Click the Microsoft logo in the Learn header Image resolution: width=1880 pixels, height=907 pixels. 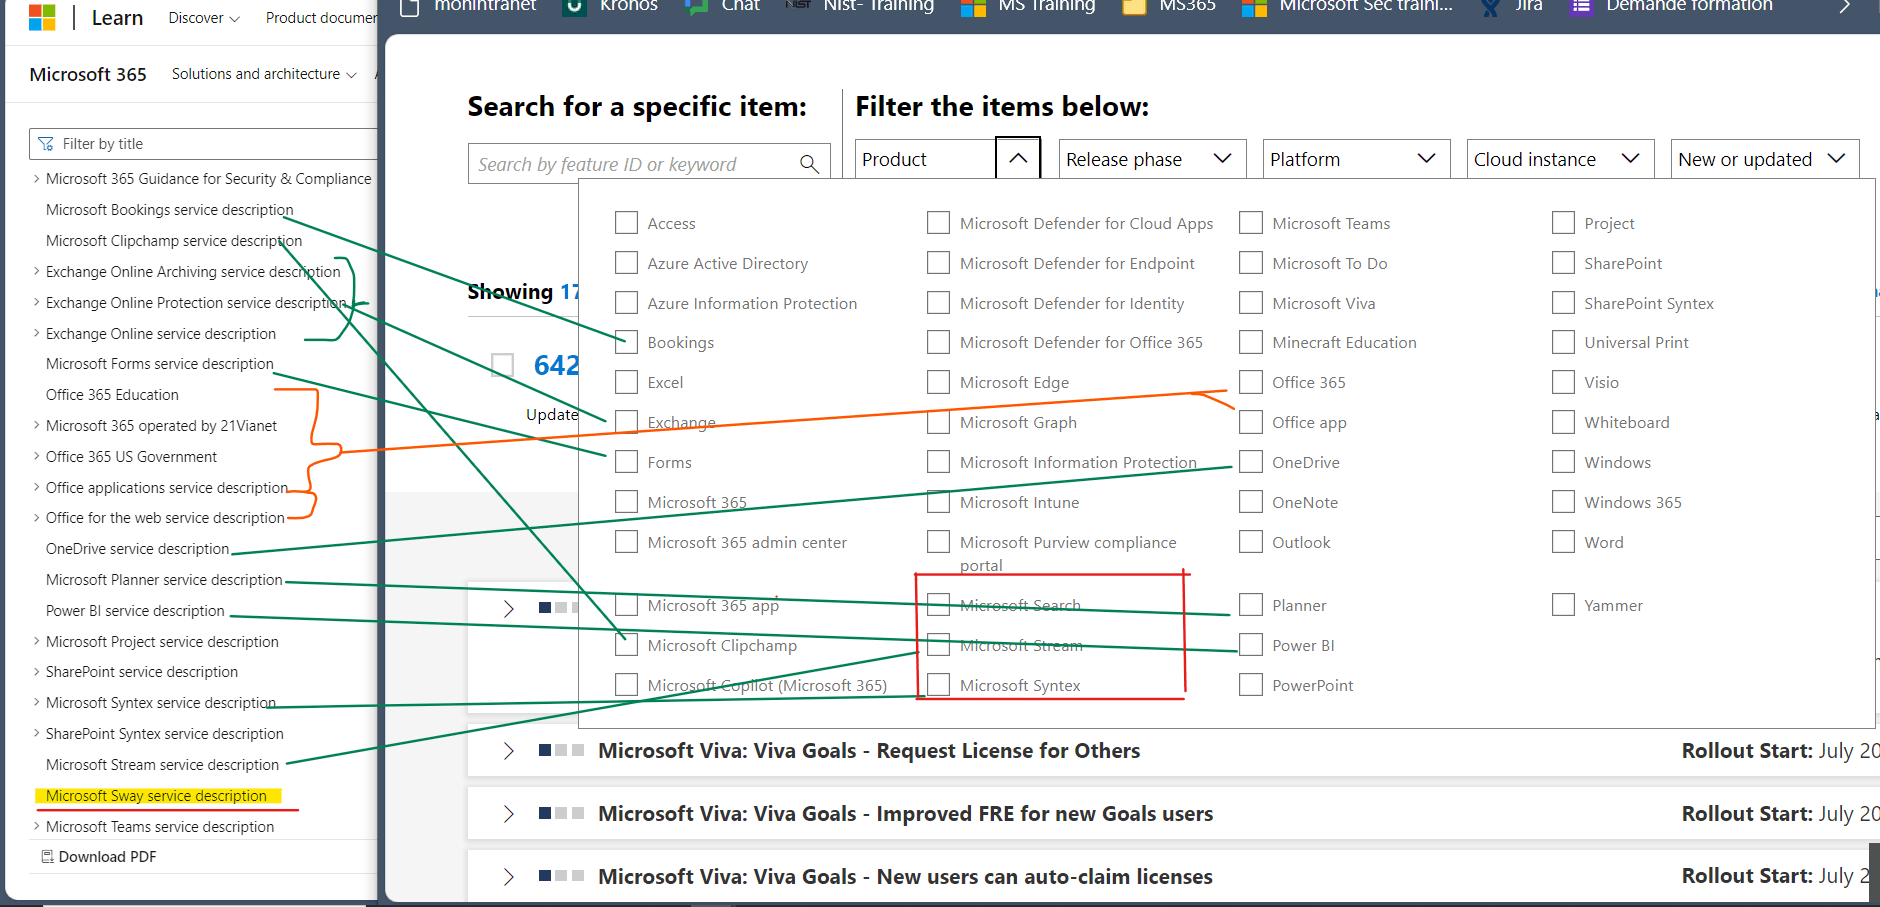click(42, 18)
